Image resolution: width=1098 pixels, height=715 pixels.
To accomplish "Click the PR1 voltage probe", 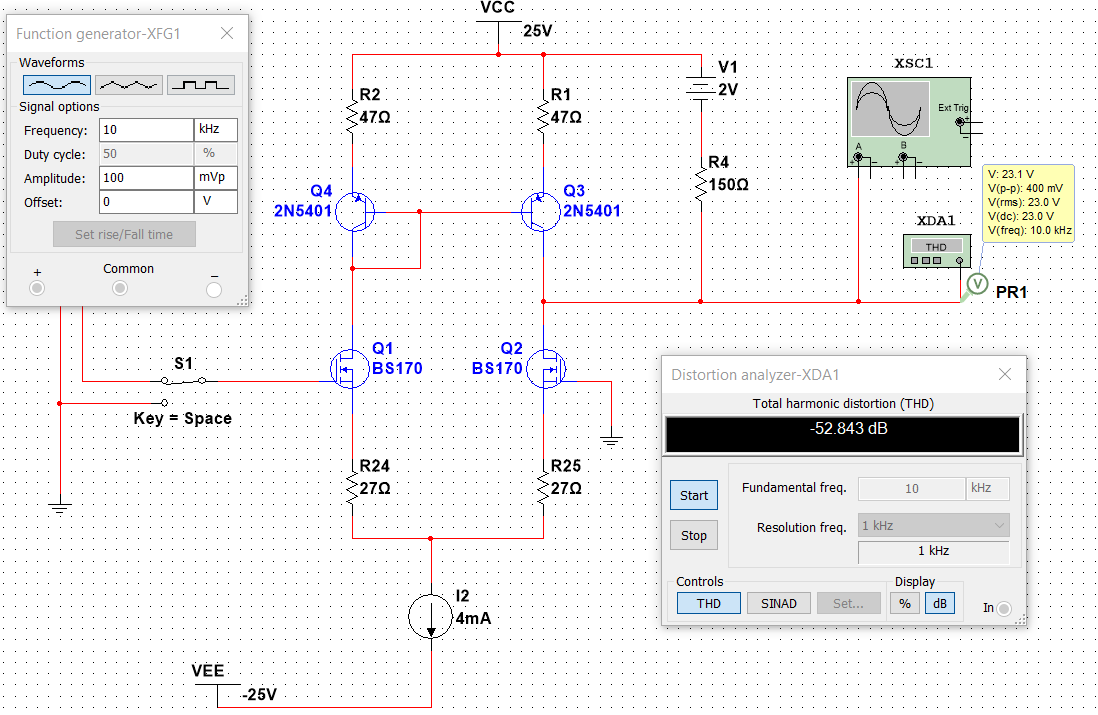I will (978, 284).
